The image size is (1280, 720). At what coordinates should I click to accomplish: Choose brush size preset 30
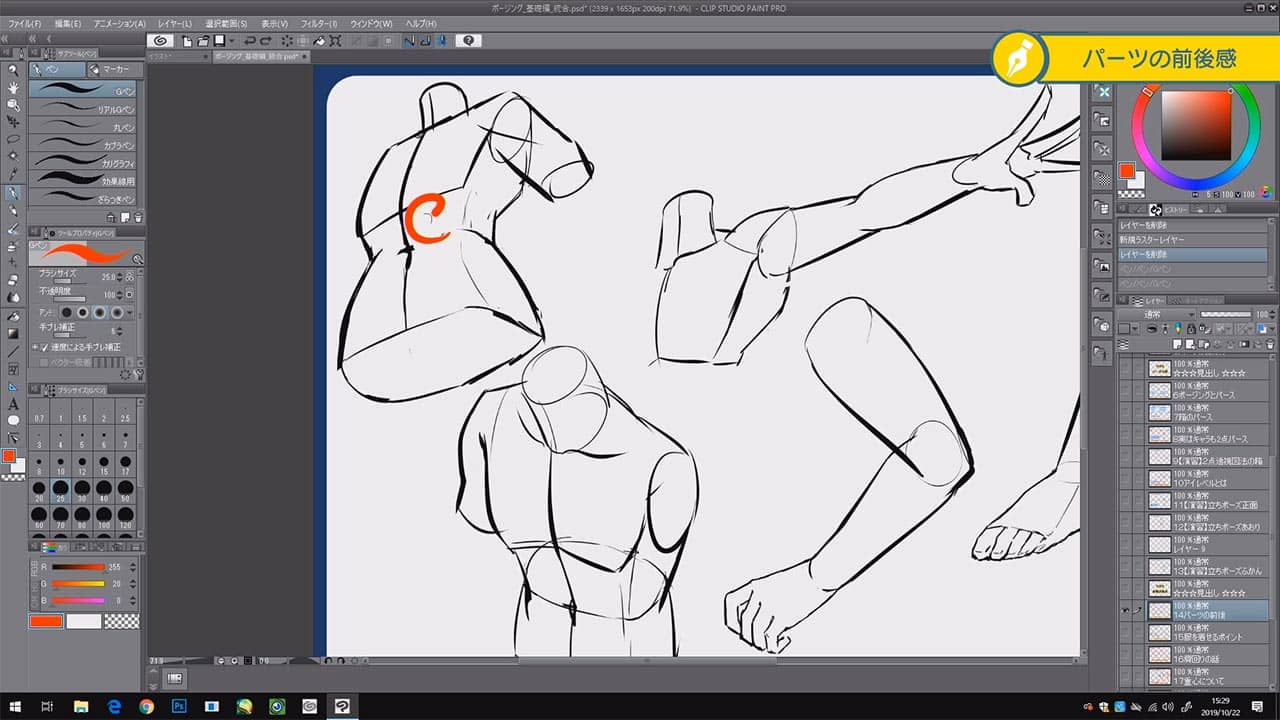click(83, 488)
